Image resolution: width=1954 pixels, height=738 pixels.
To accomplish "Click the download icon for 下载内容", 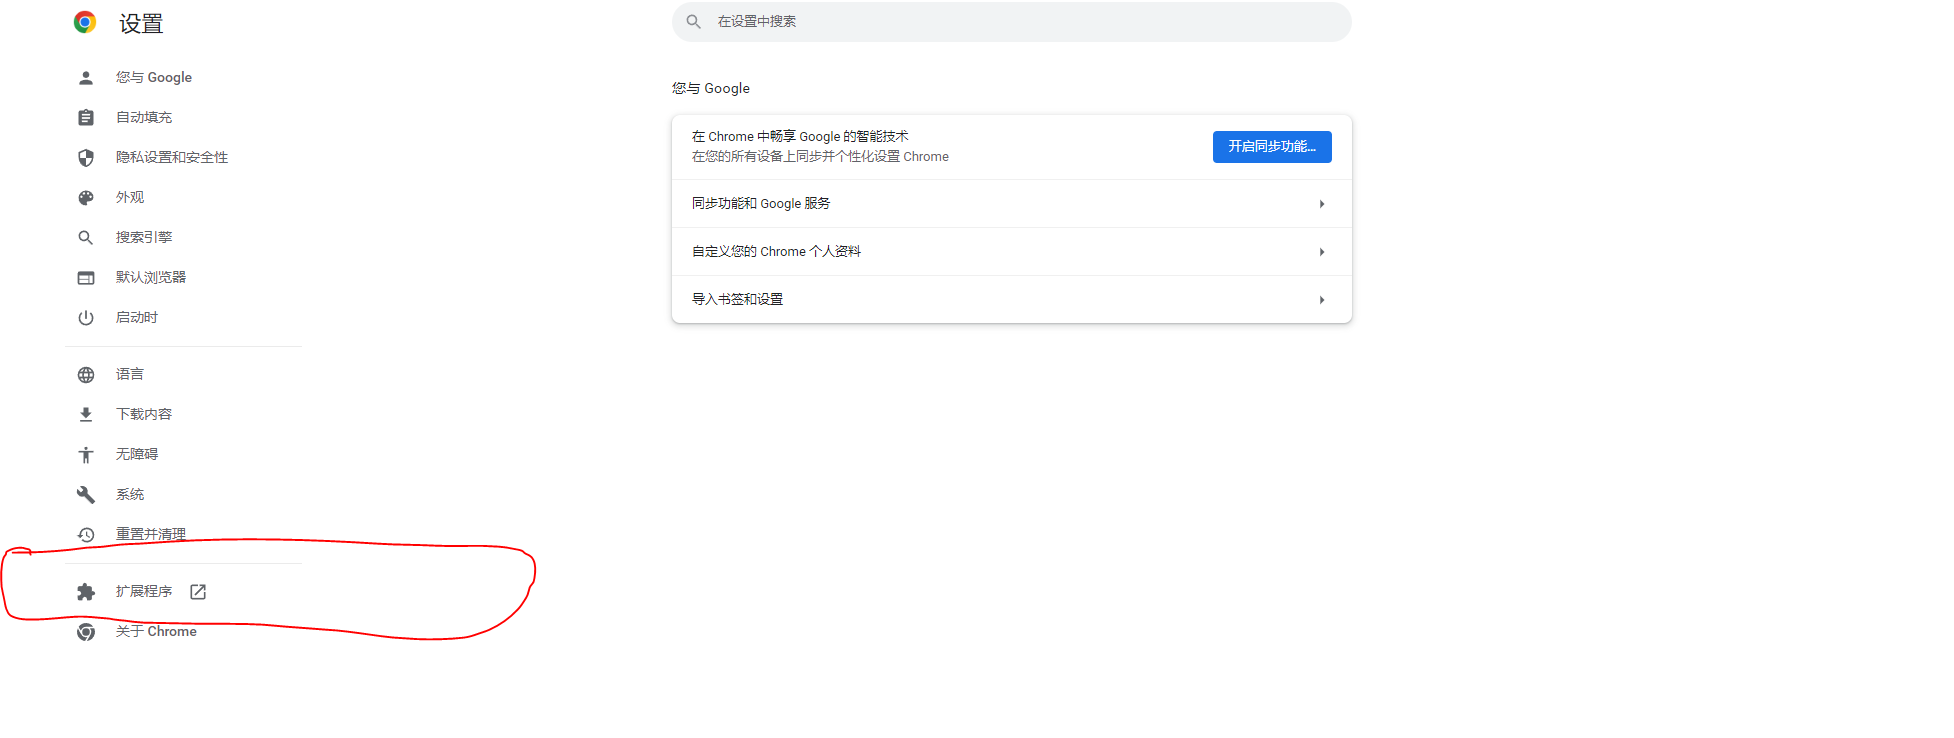I will click(86, 415).
